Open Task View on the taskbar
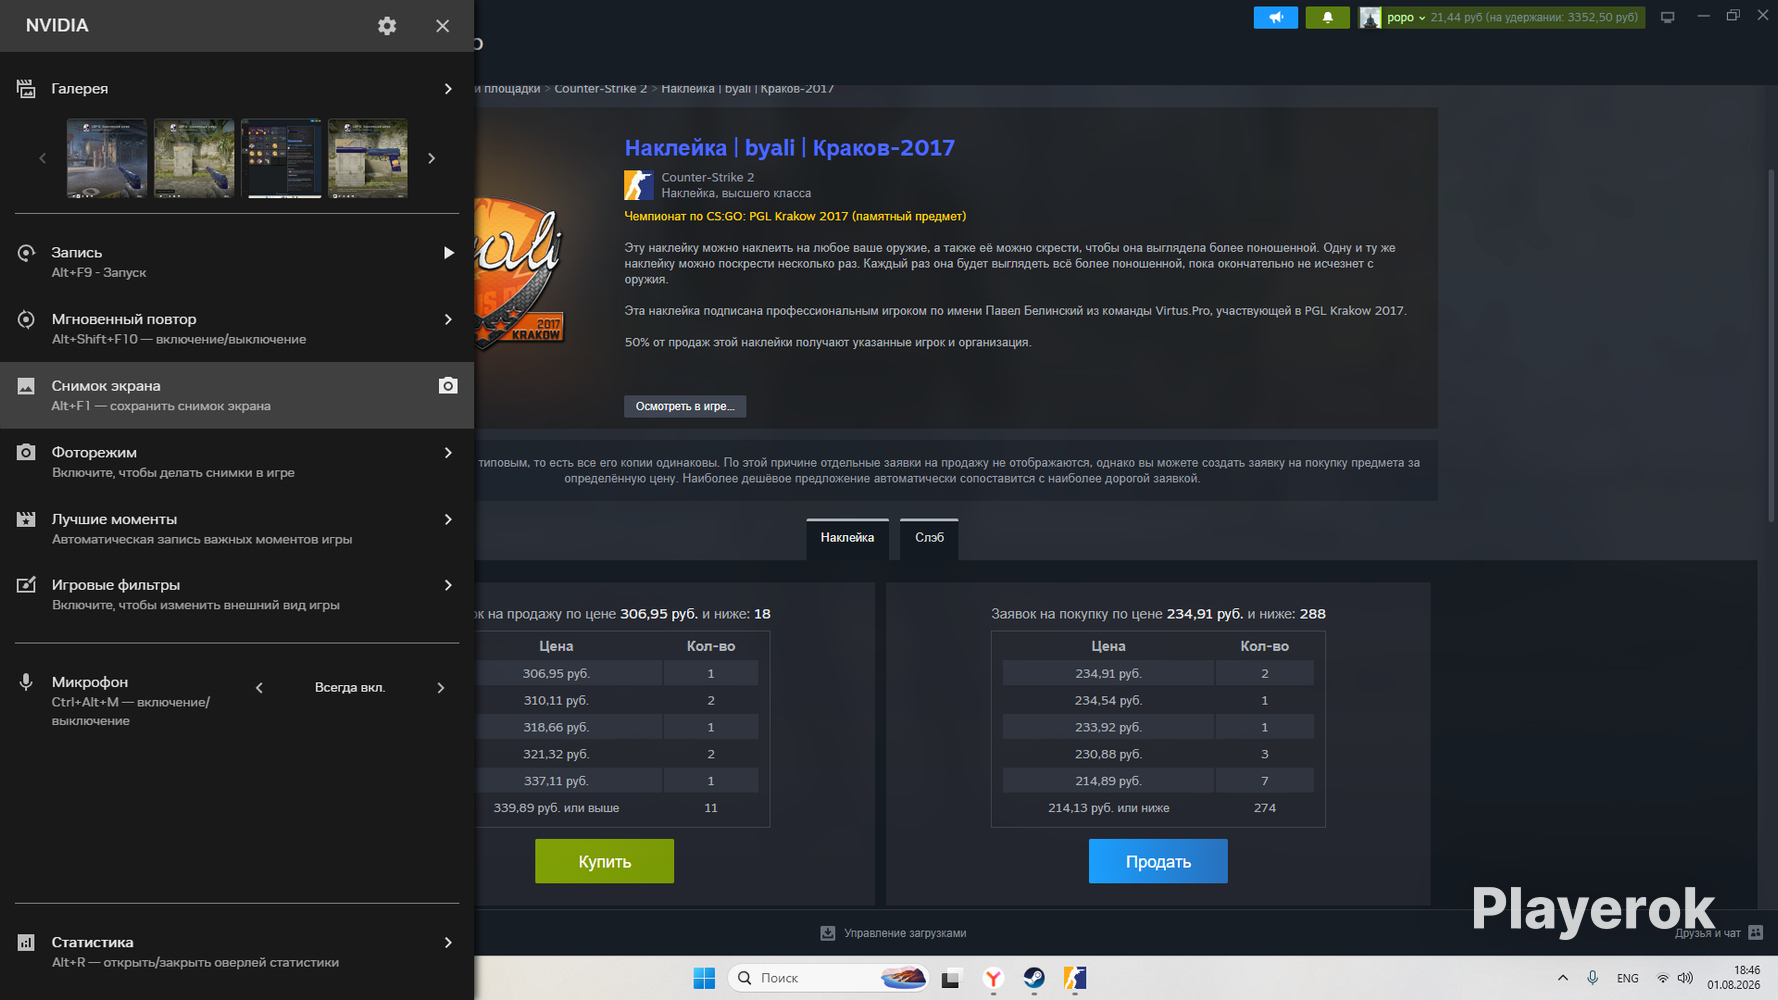Viewport: 1778px width, 1000px height. point(950,978)
